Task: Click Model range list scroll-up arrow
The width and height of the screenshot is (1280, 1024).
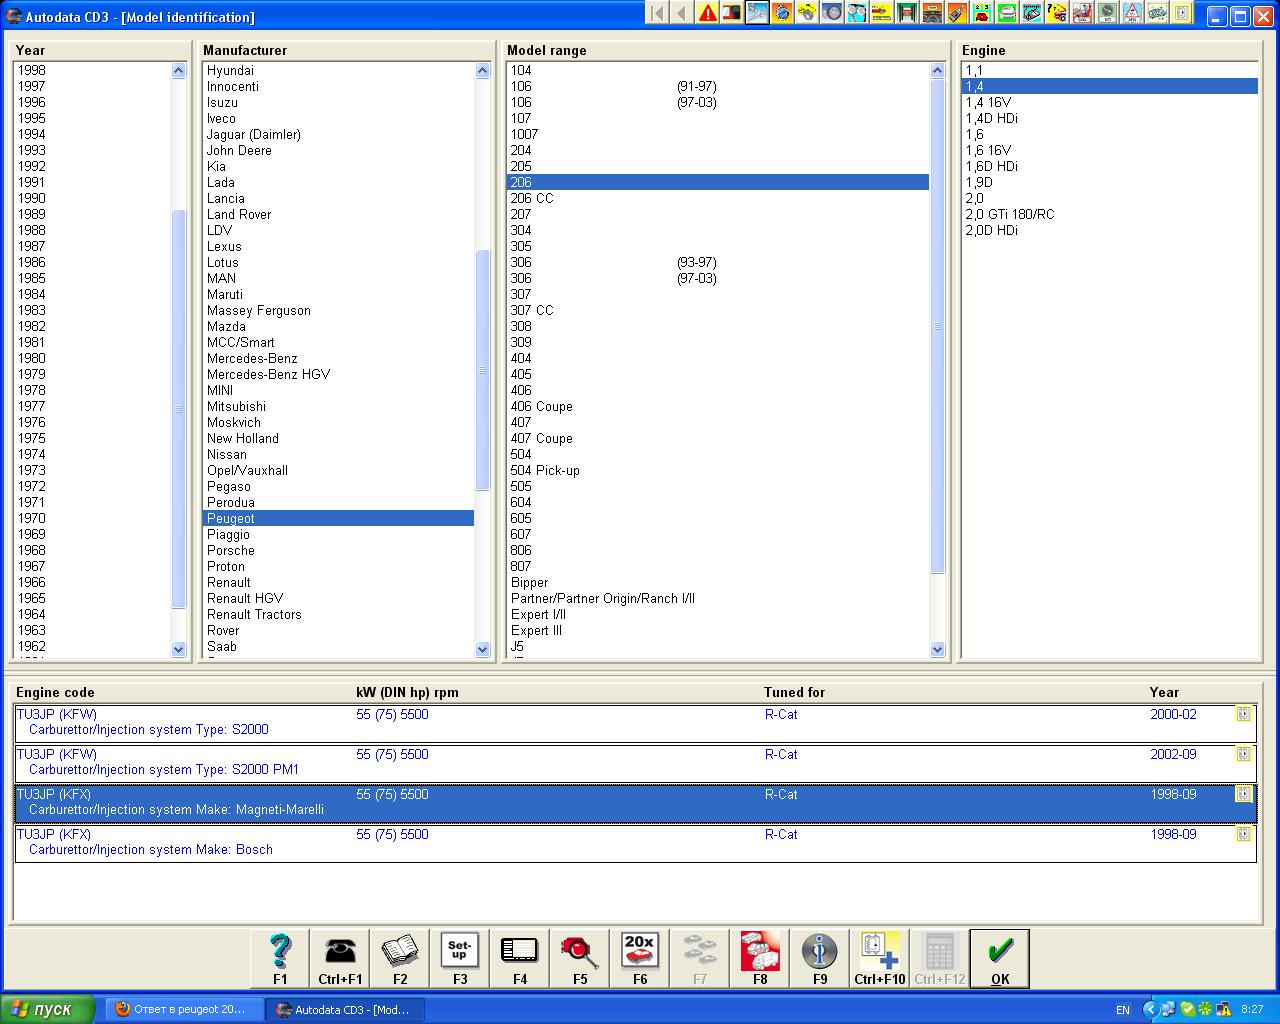Action: point(937,71)
